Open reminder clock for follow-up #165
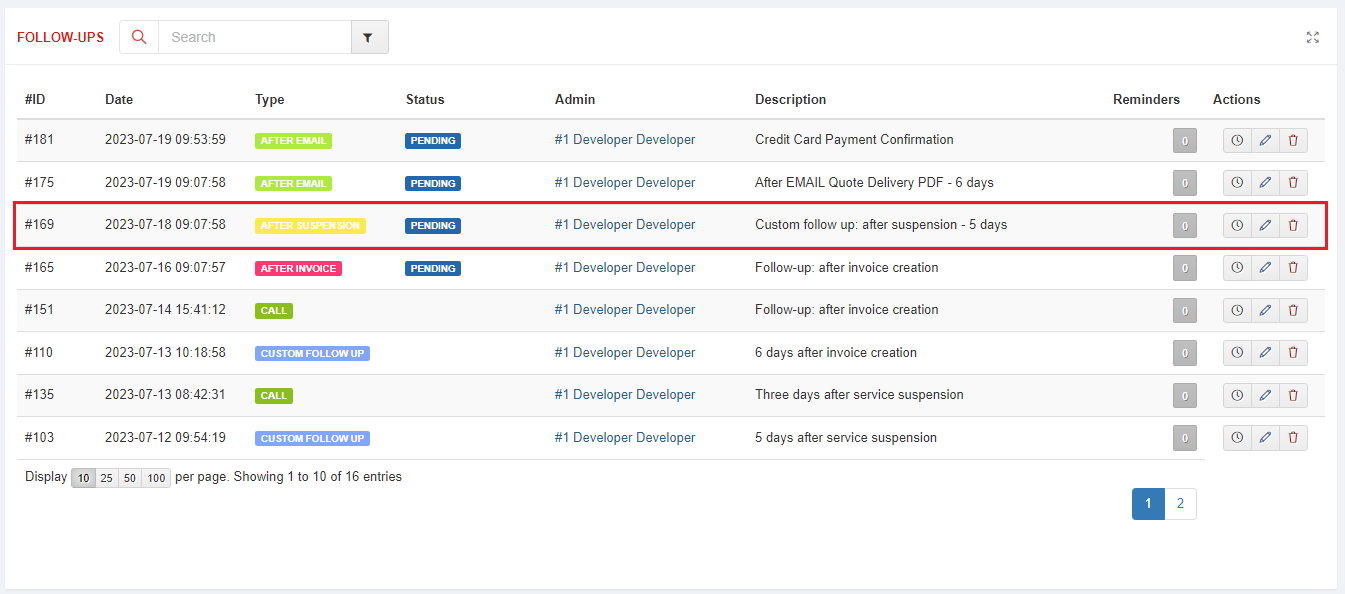 coord(1237,268)
